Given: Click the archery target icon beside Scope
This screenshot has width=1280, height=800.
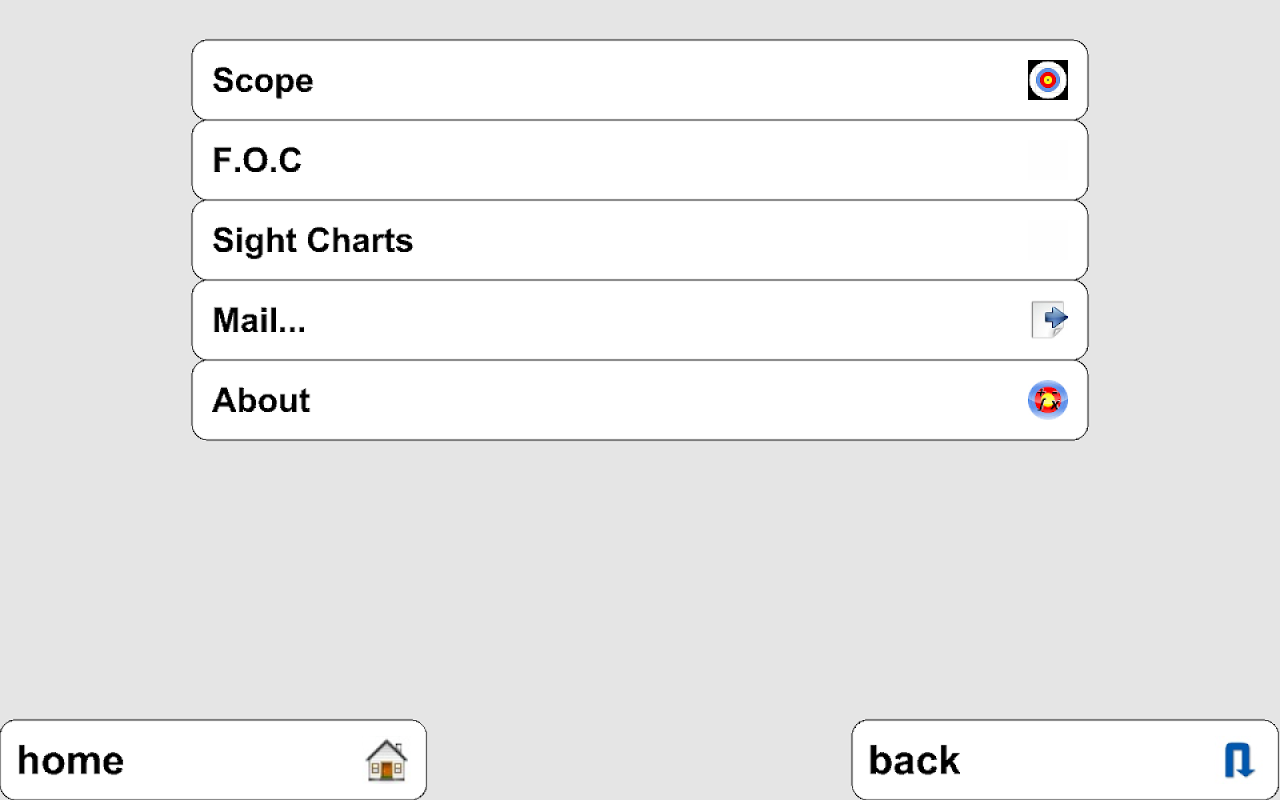Looking at the screenshot, I should coord(1048,80).
